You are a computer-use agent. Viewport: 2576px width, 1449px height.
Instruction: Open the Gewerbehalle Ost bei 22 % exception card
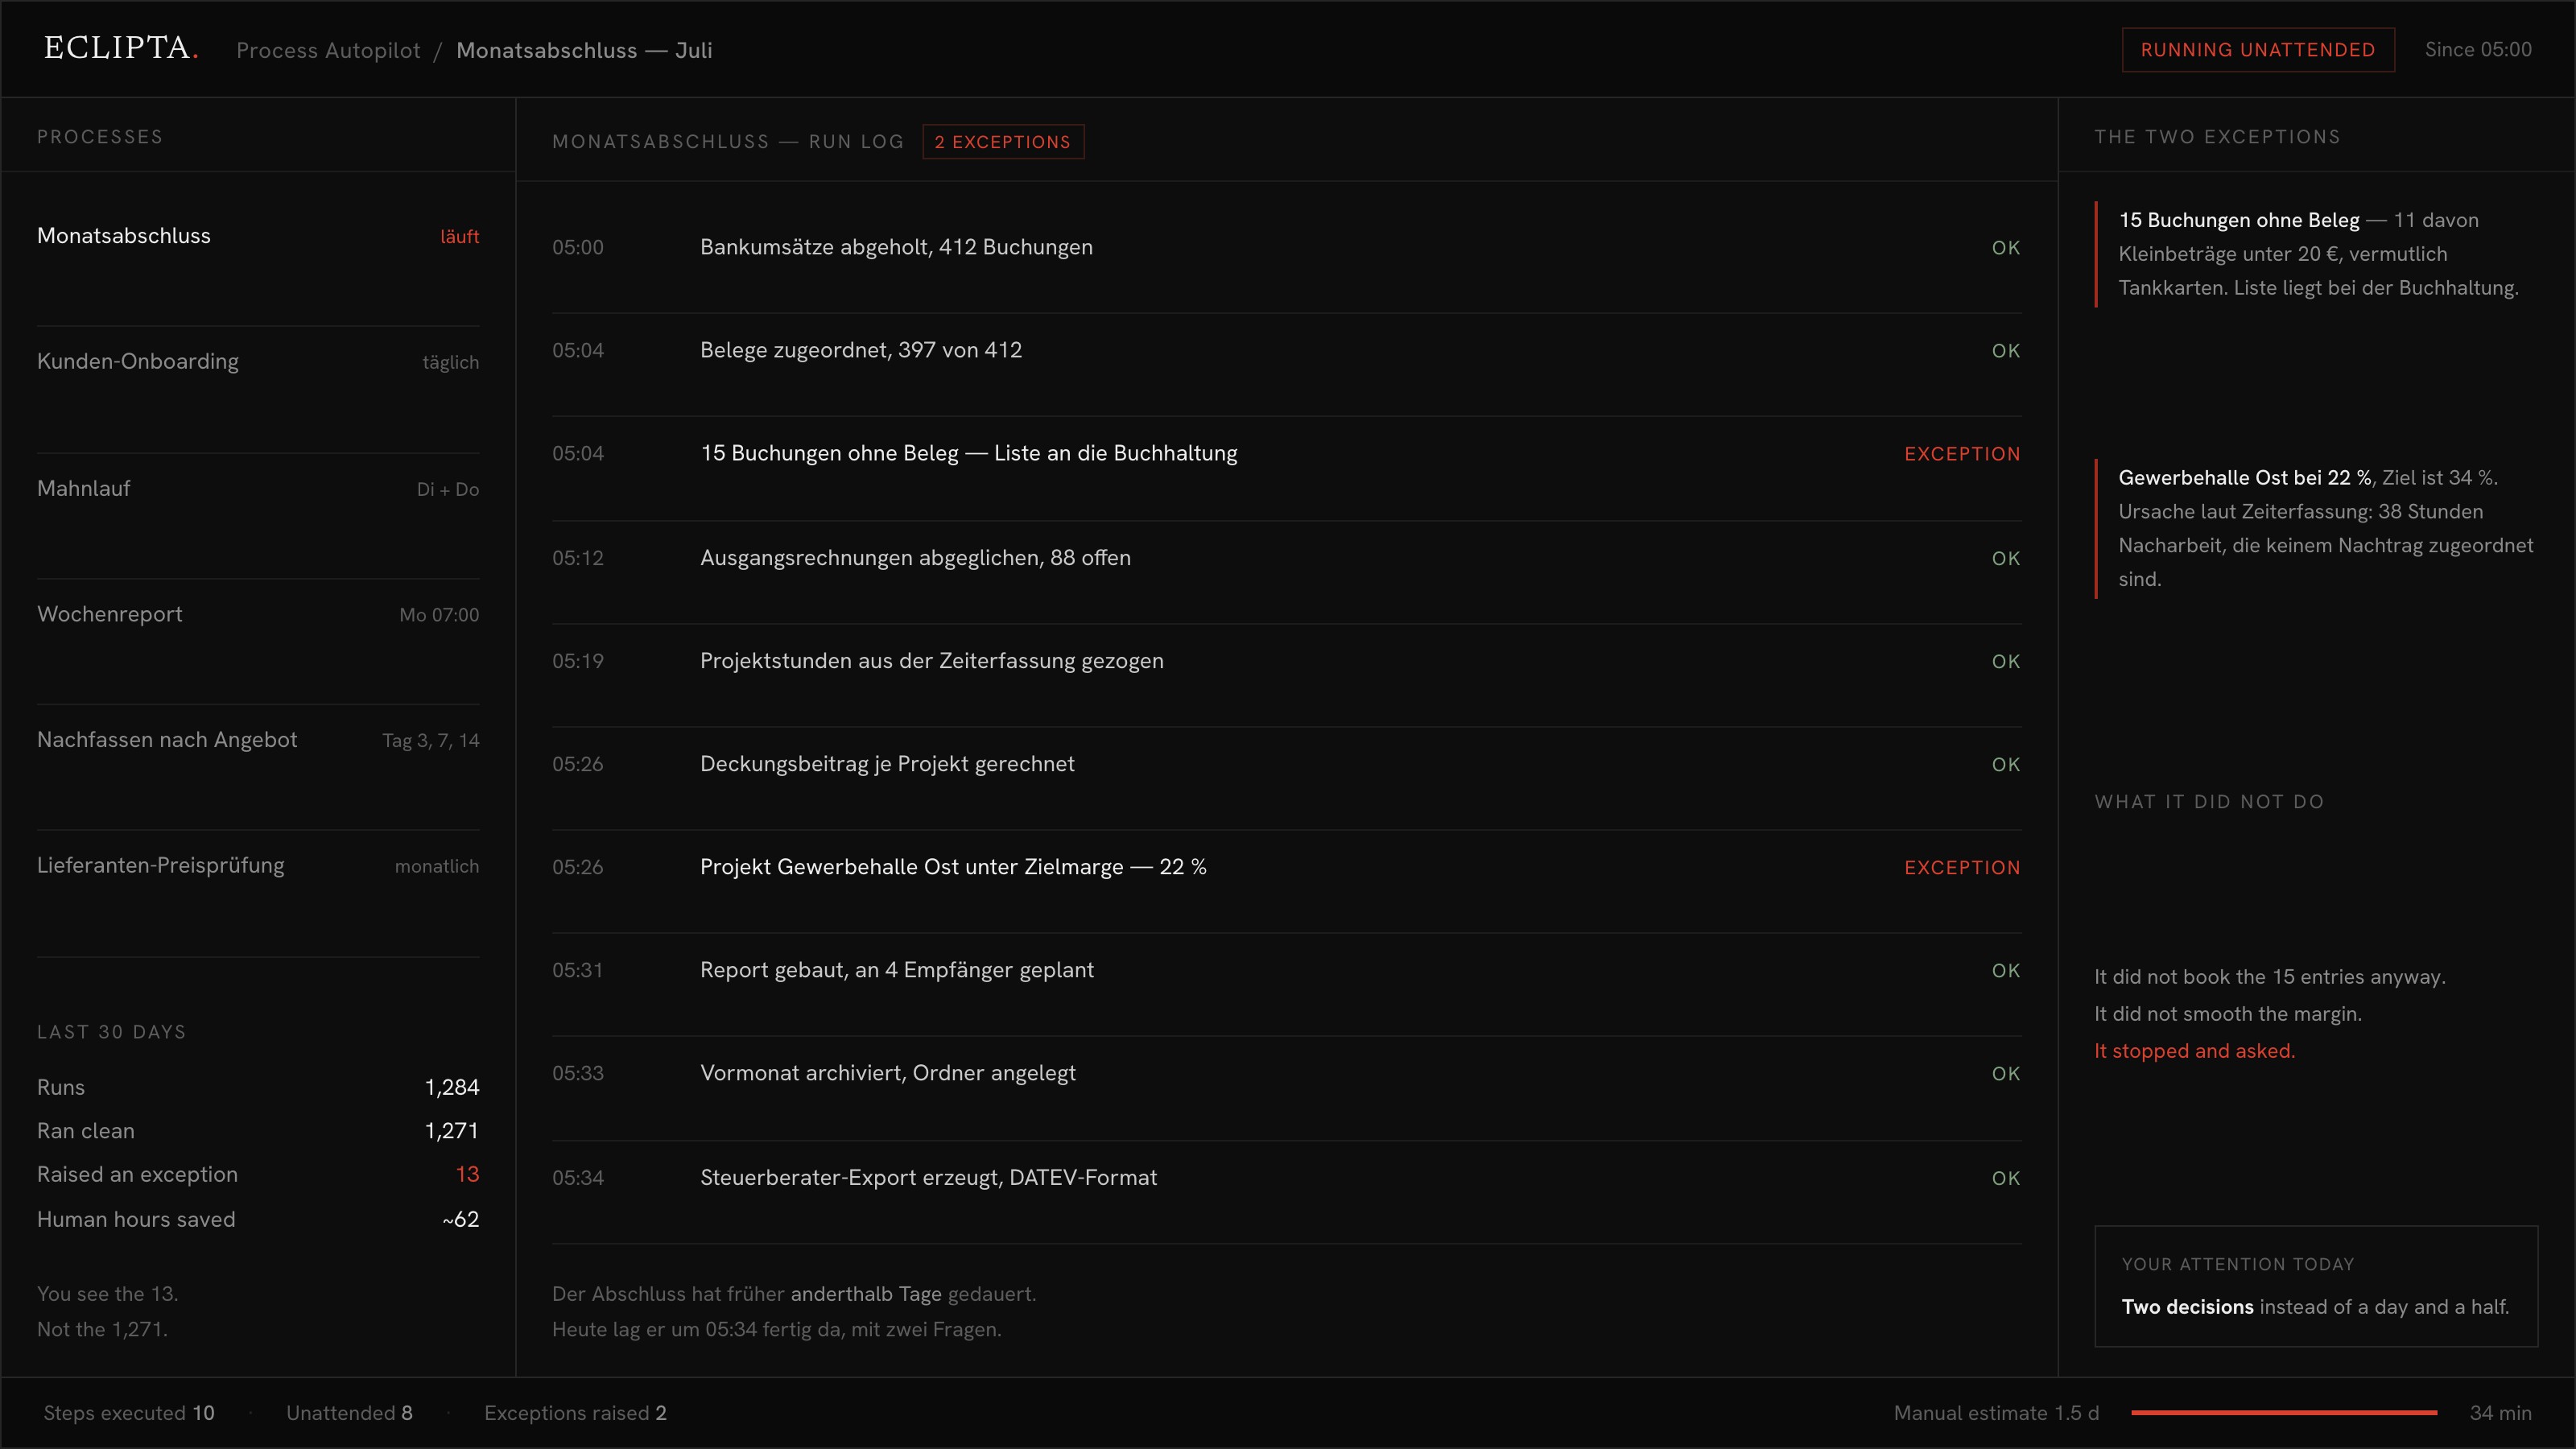tap(2316, 528)
